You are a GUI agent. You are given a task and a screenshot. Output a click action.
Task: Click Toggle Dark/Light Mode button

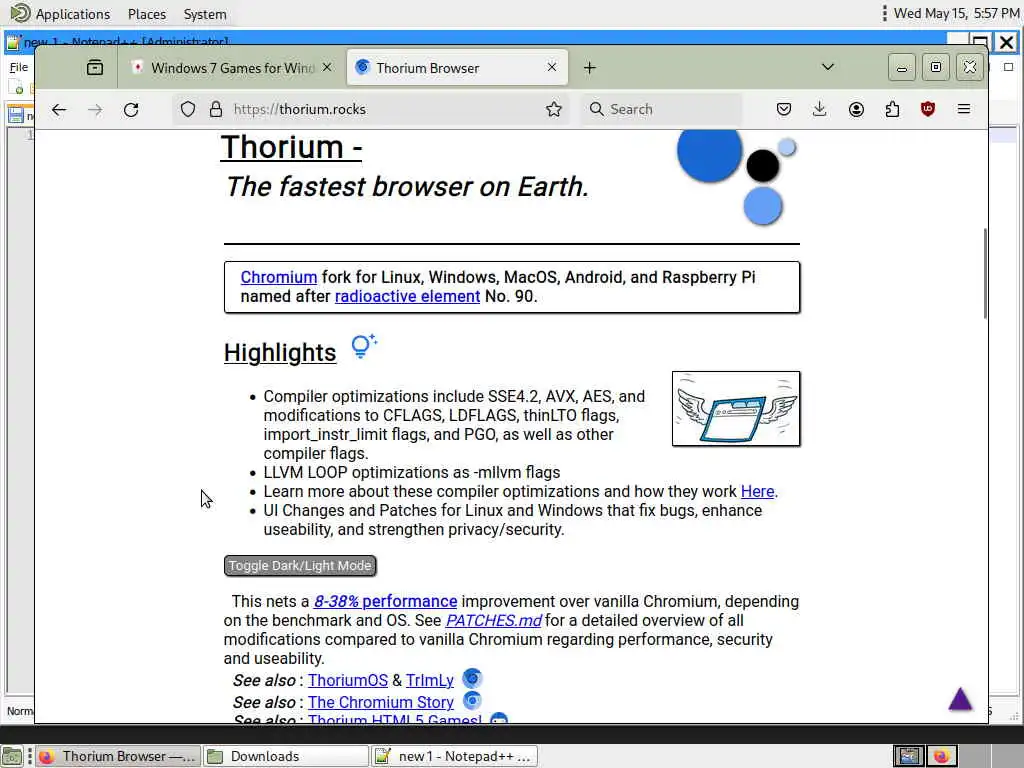[x=300, y=566]
